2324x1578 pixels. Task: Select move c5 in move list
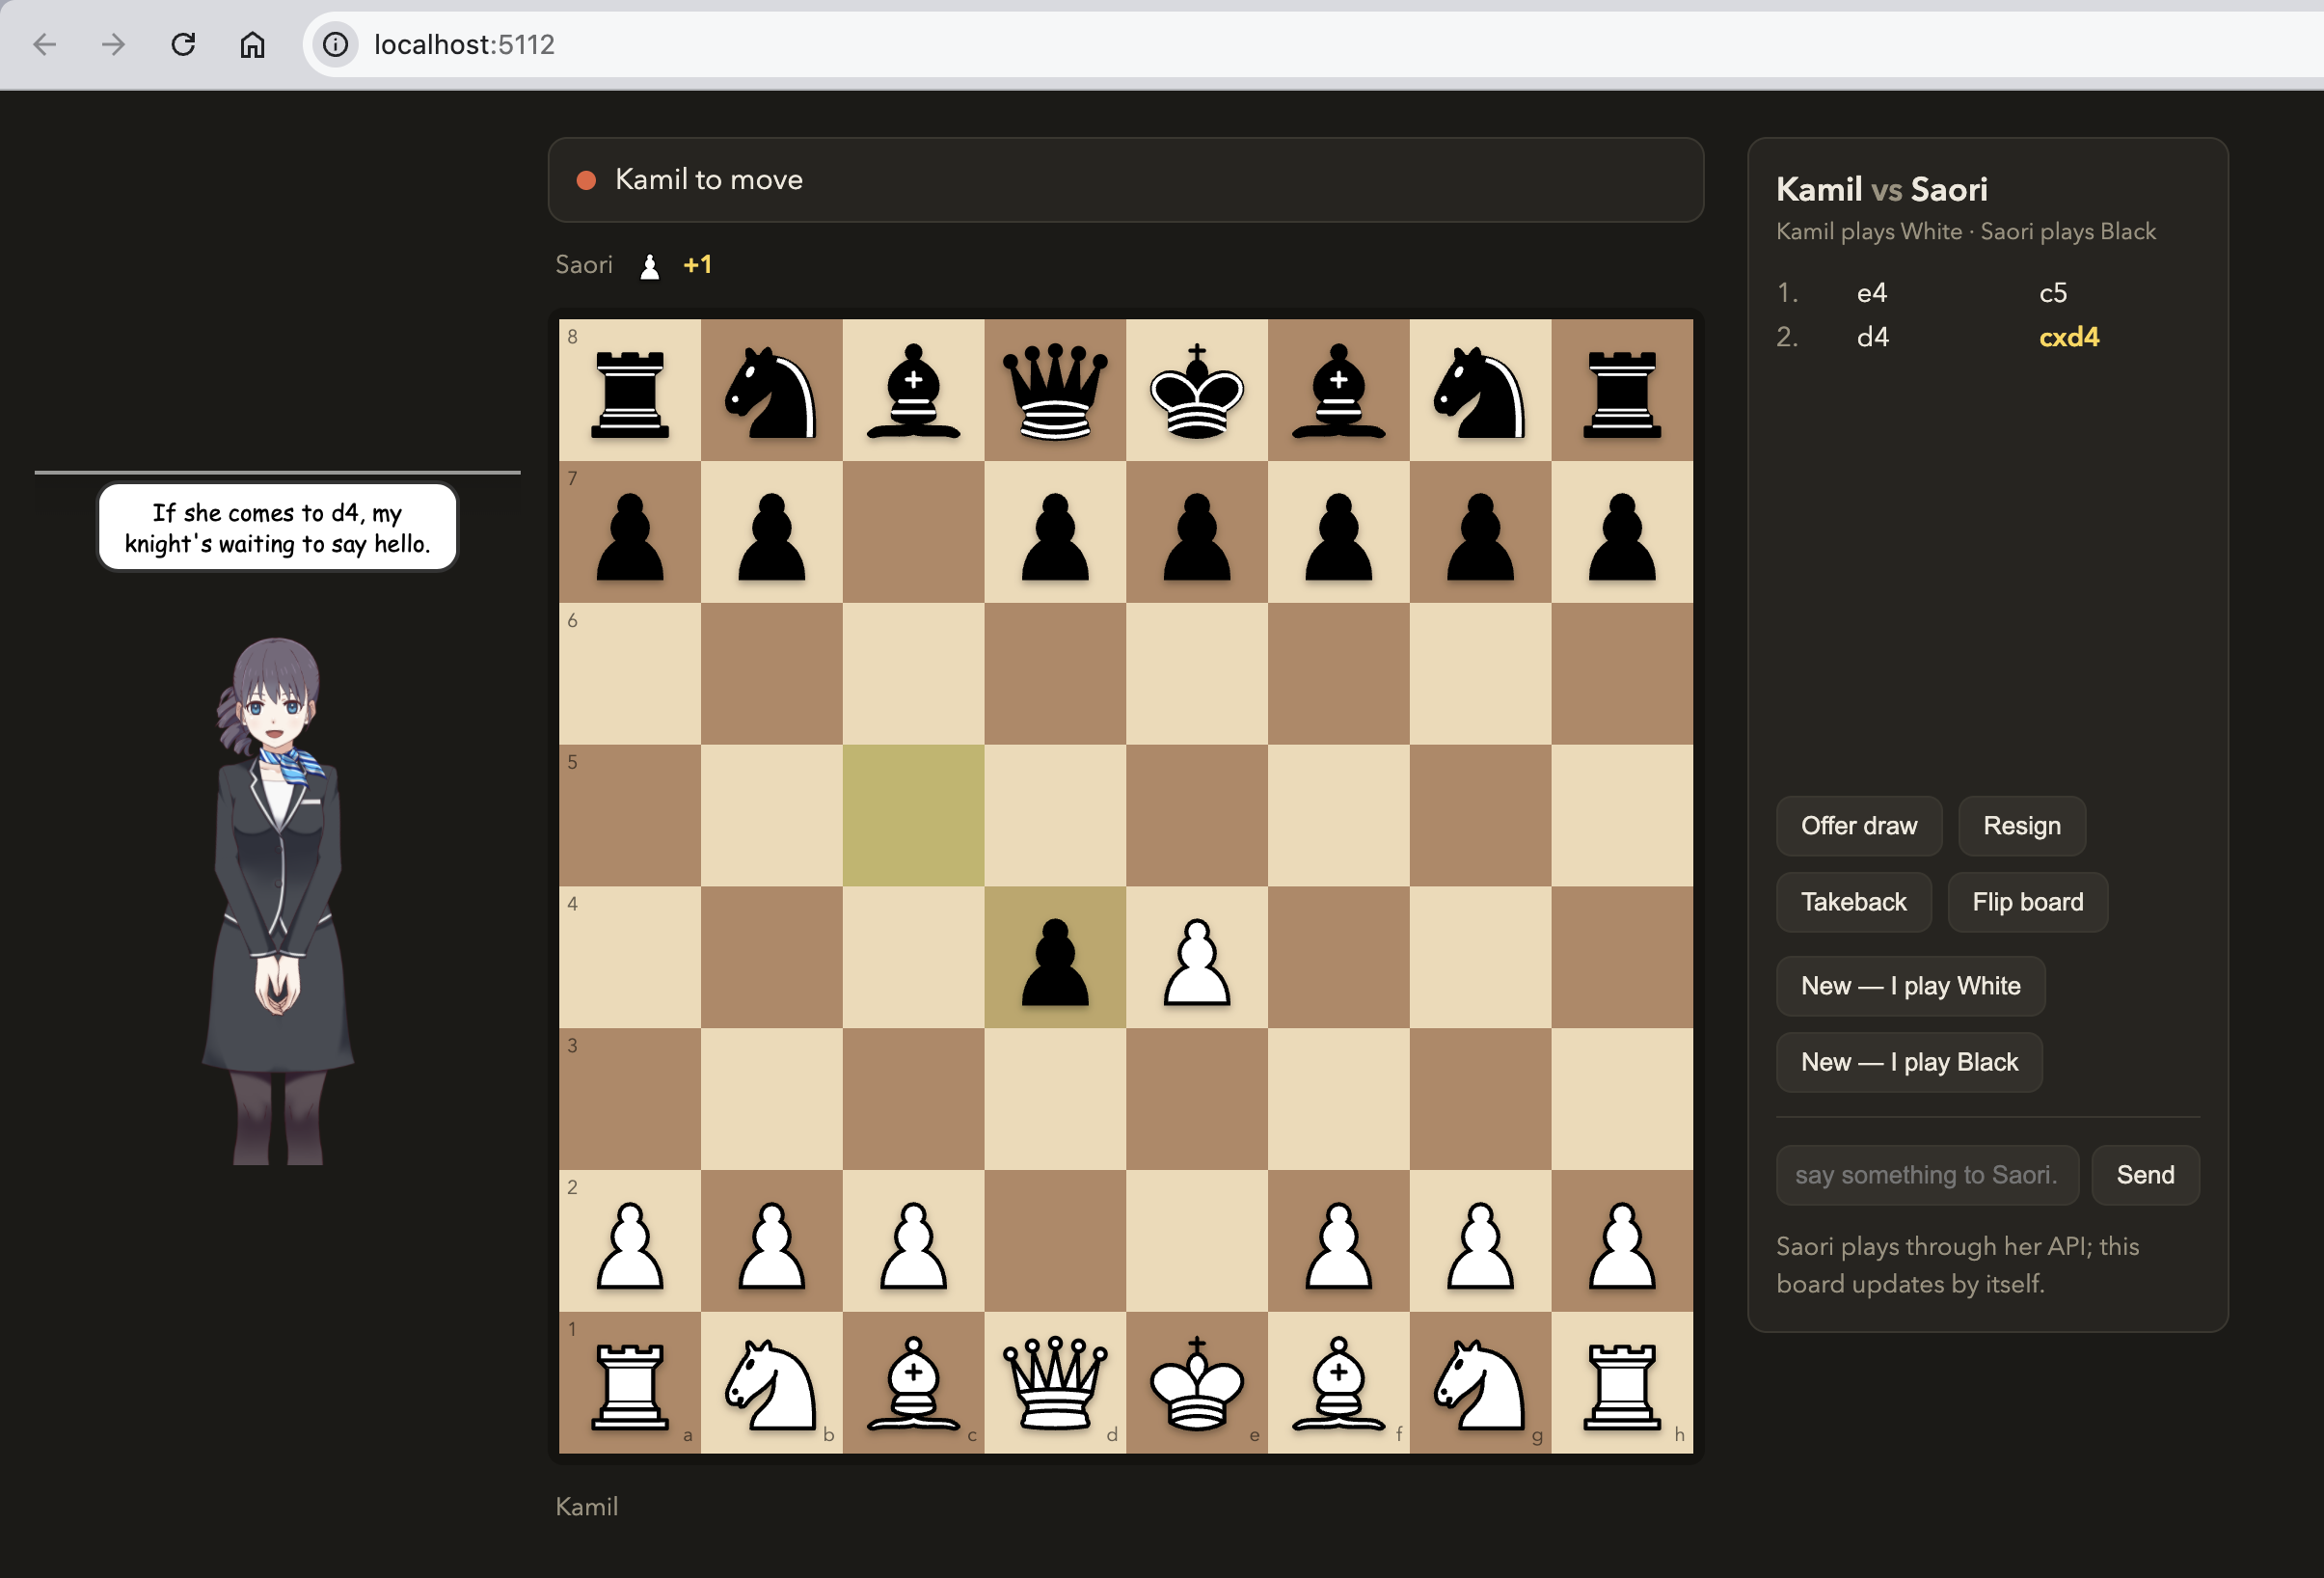(x=2053, y=293)
